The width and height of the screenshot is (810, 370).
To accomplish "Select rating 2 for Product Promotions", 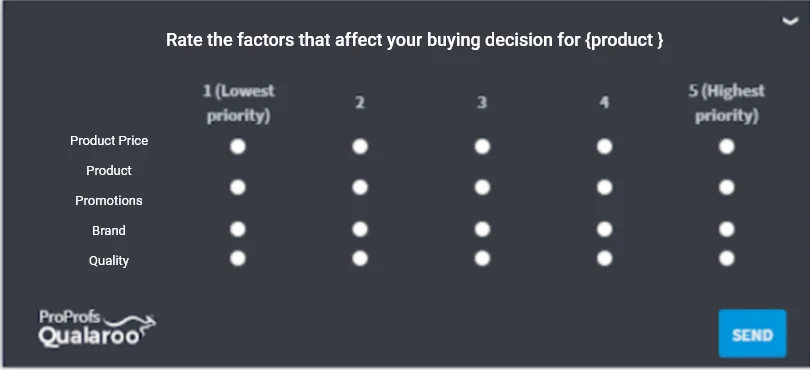I will point(360,187).
